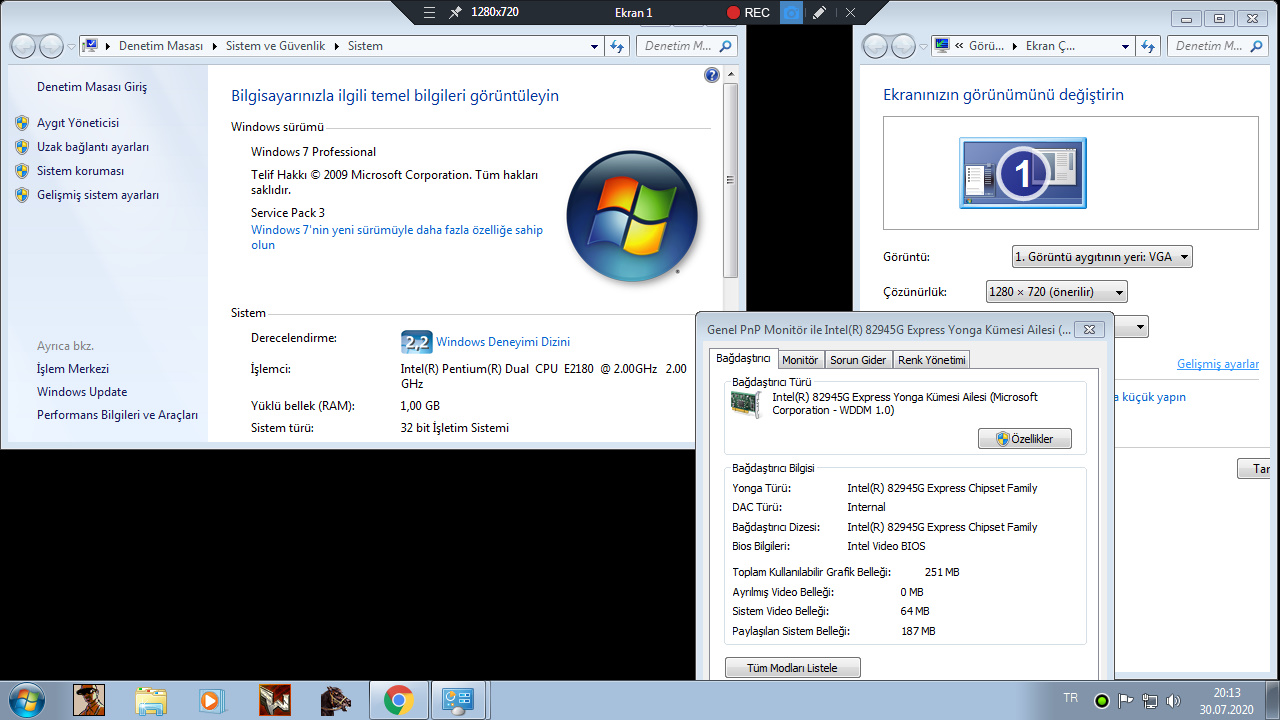Expand the Çözünürlük 1280 × 720 dropdown

pyautogui.click(x=1057, y=292)
